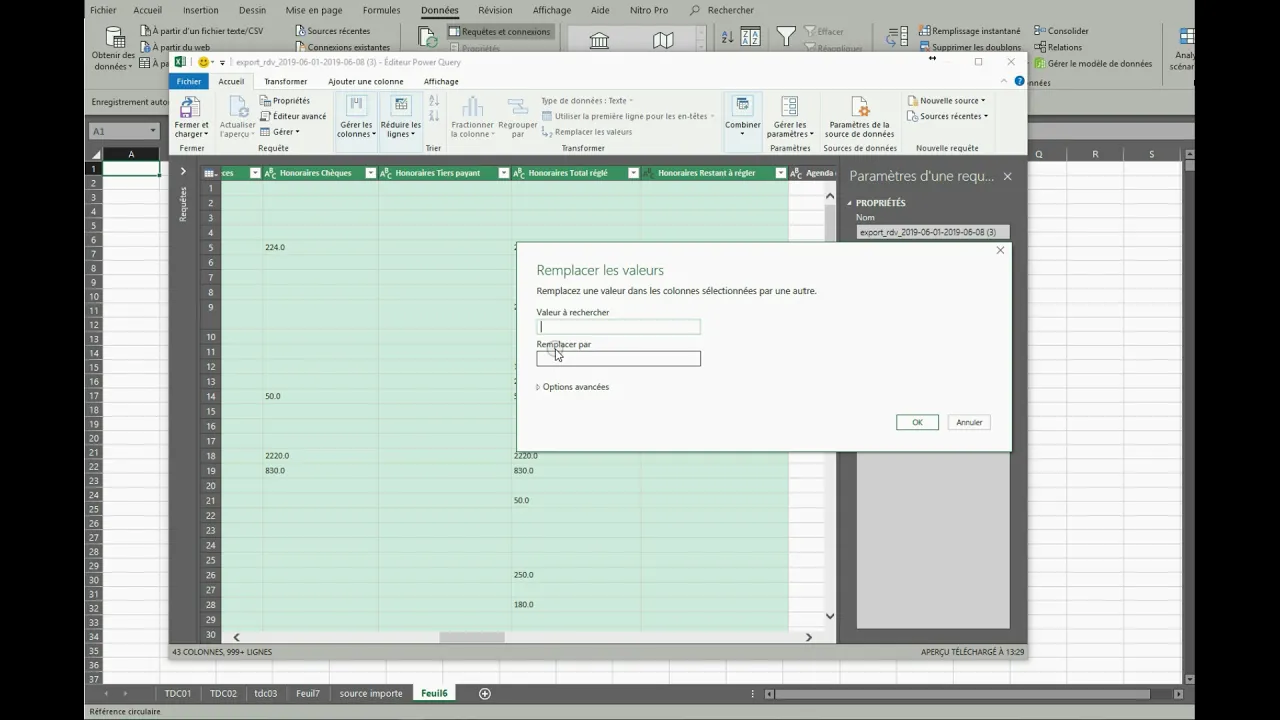Viewport: 1280px width, 720px height.
Task: Click the Combiner icon
Action: 743,106
